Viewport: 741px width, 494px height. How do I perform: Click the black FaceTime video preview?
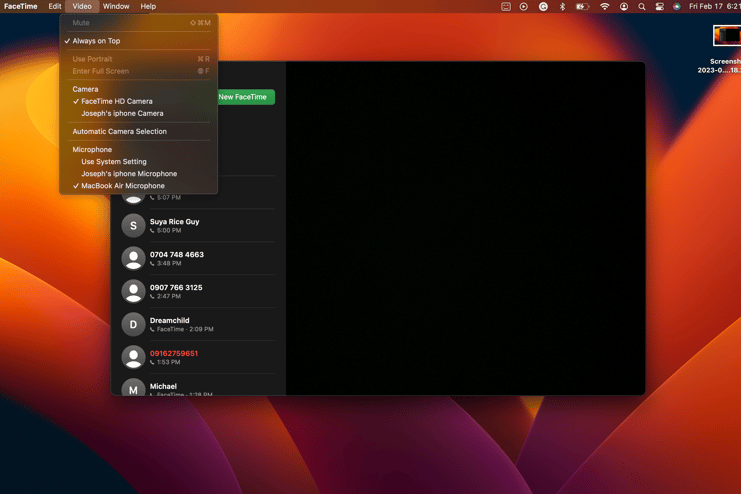pos(465,228)
